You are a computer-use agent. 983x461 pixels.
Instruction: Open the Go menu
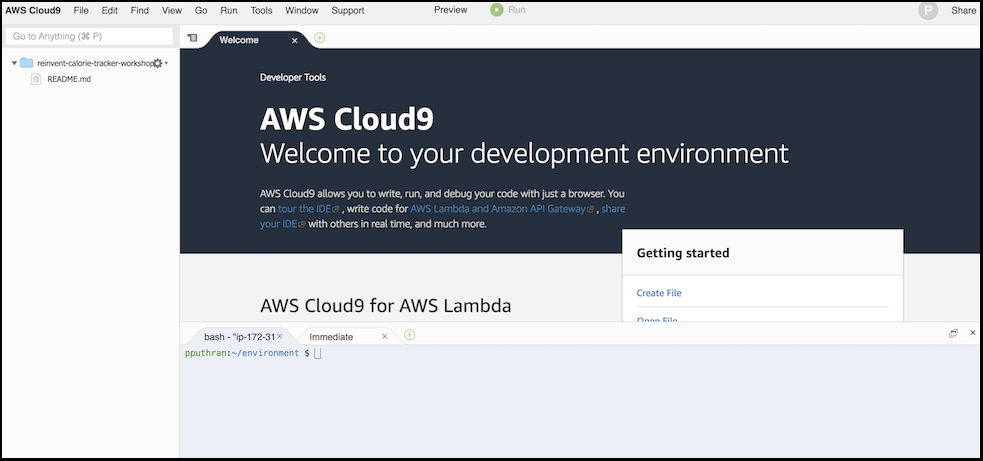(201, 11)
